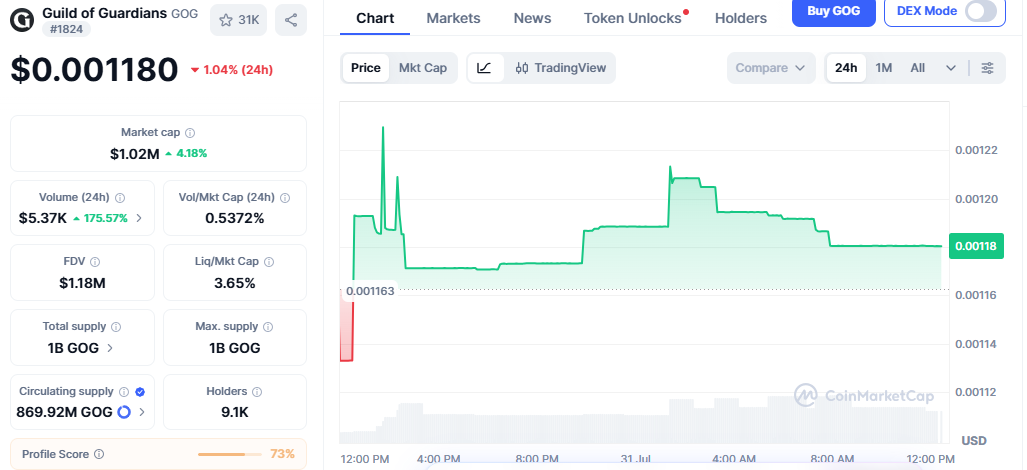Click the $1.18M FDV value
Screen dimensions: 1027x470
[x=82, y=283]
